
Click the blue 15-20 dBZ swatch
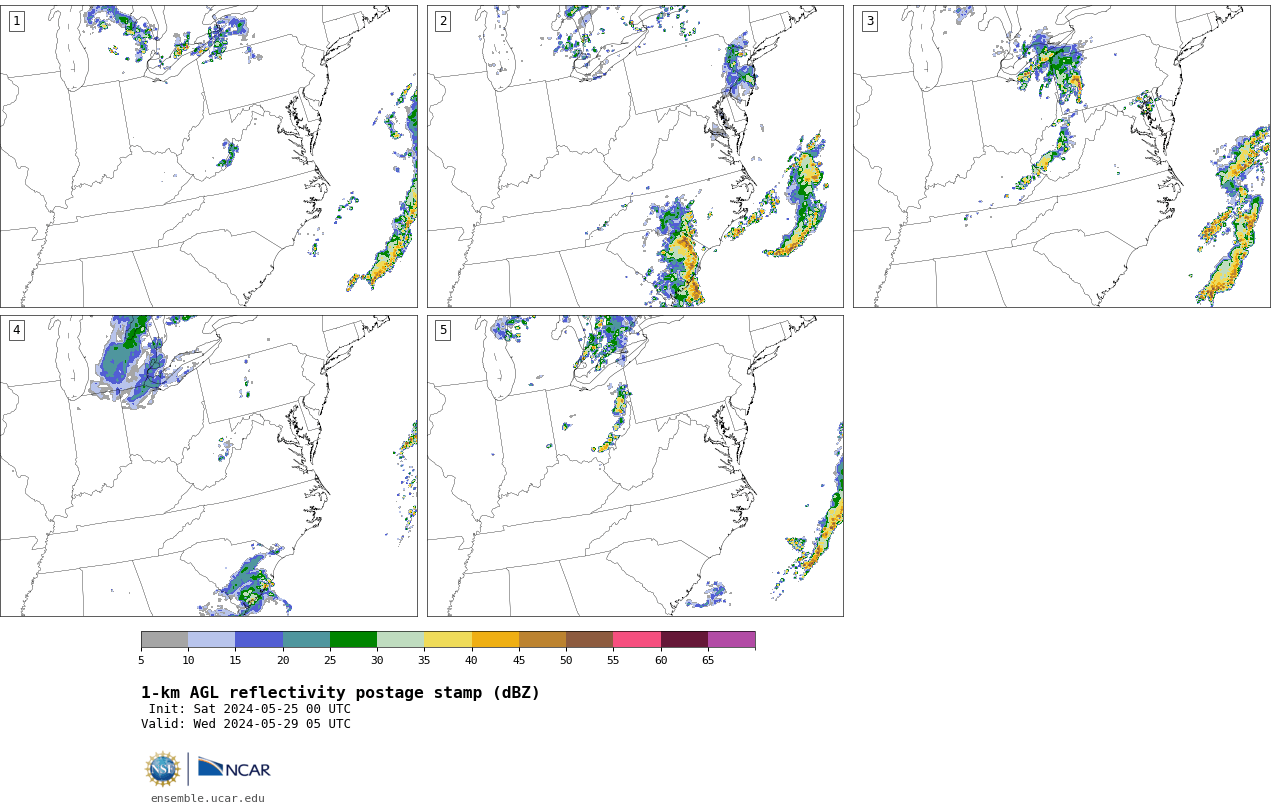tap(259, 640)
